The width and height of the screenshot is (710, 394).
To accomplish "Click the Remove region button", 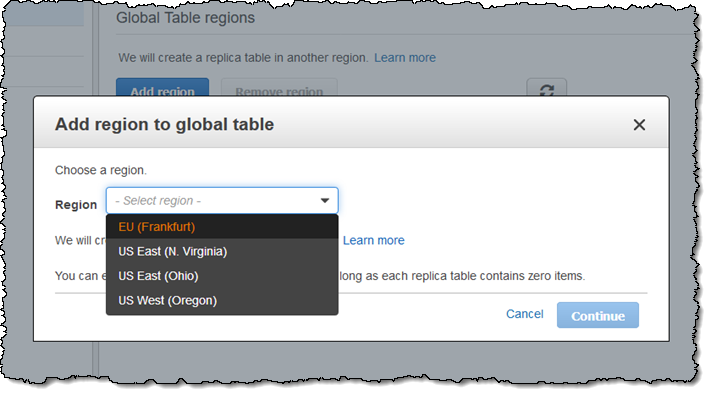I will tap(279, 87).
